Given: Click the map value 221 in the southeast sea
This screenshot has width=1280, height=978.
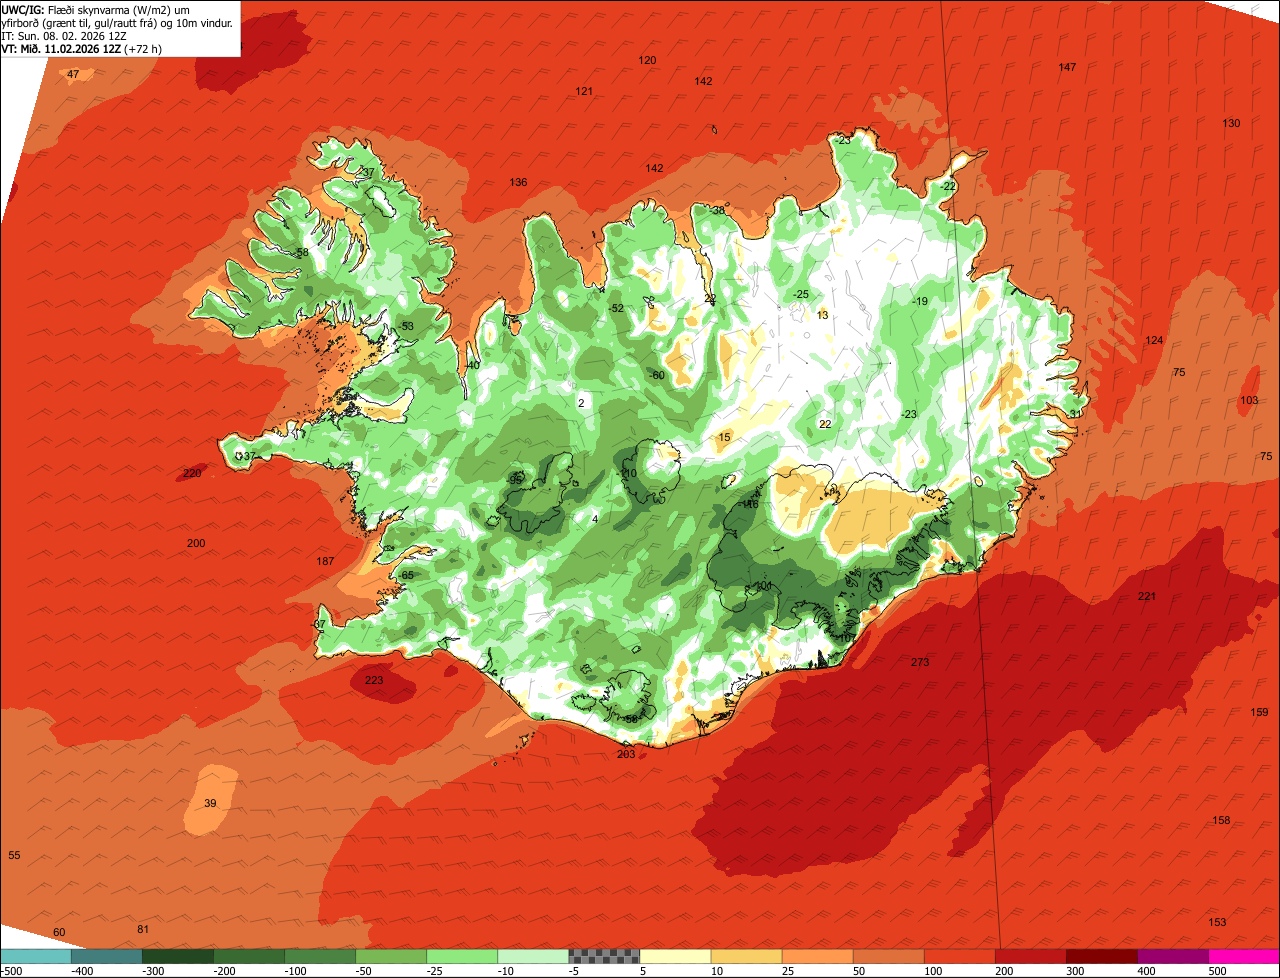Looking at the screenshot, I should coord(1147,596).
